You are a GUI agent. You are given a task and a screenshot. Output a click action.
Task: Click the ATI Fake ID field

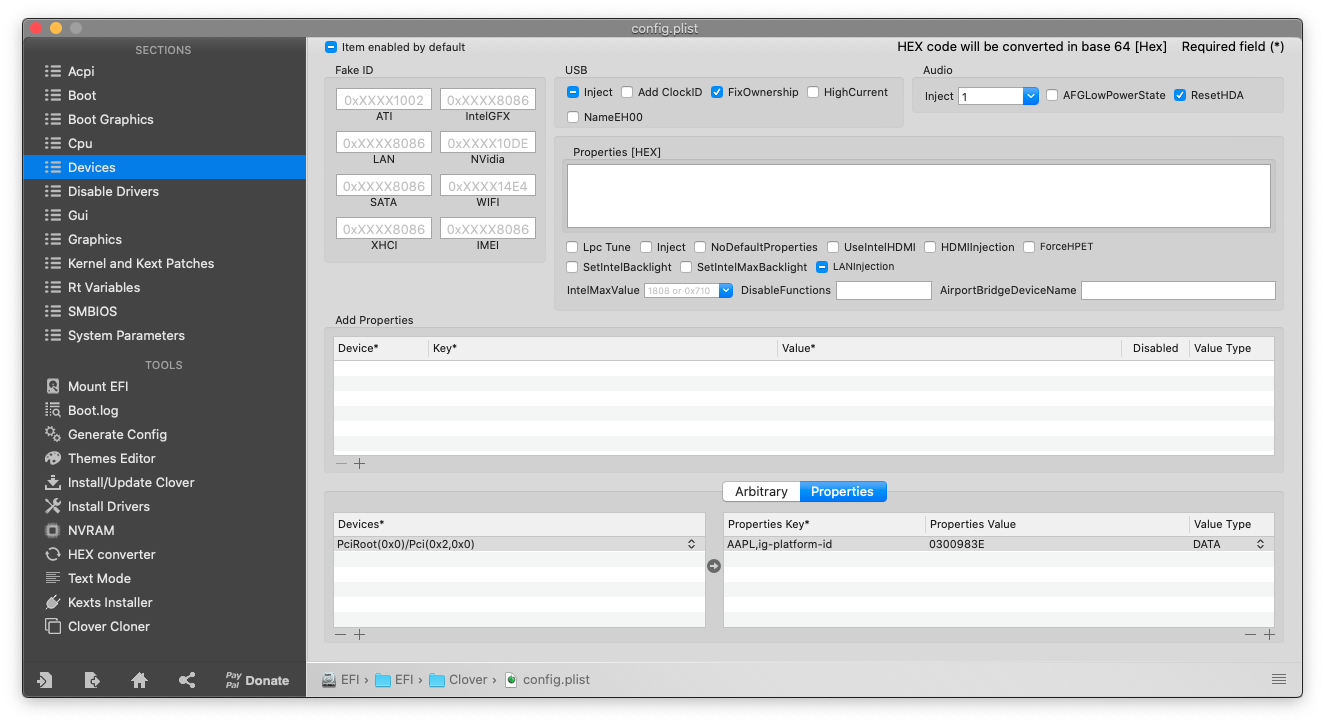[x=384, y=100]
